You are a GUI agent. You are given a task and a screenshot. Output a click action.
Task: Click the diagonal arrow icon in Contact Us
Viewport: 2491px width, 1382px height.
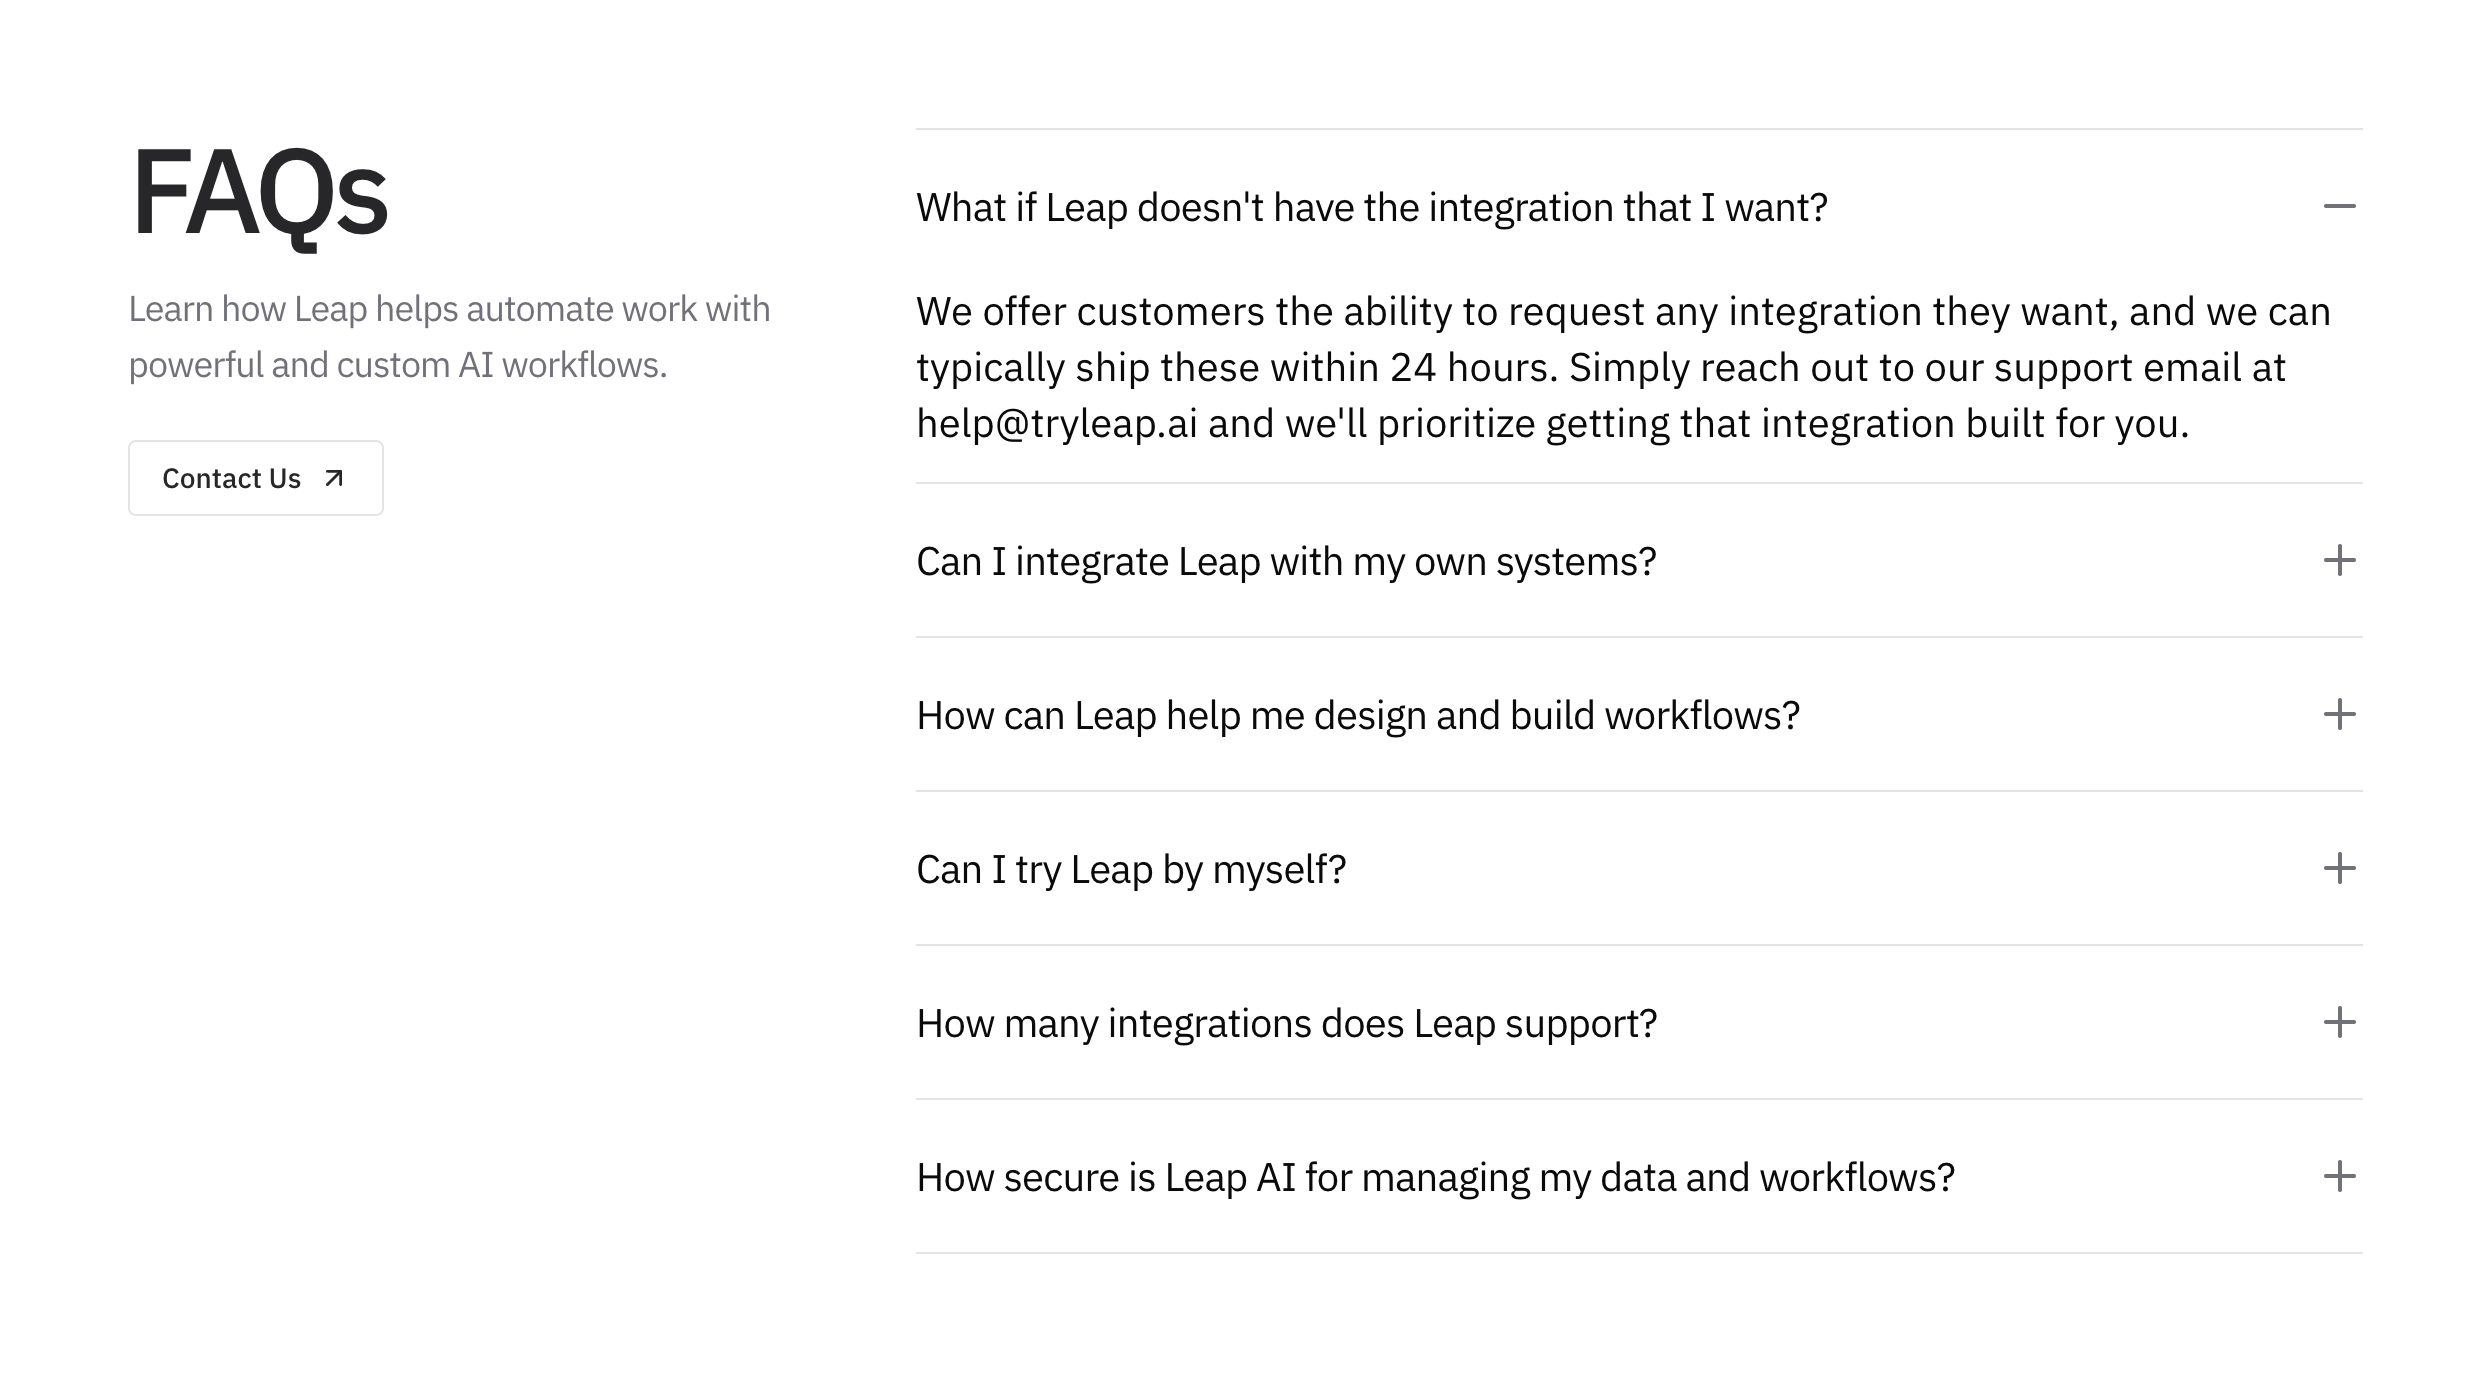pos(334,479)
